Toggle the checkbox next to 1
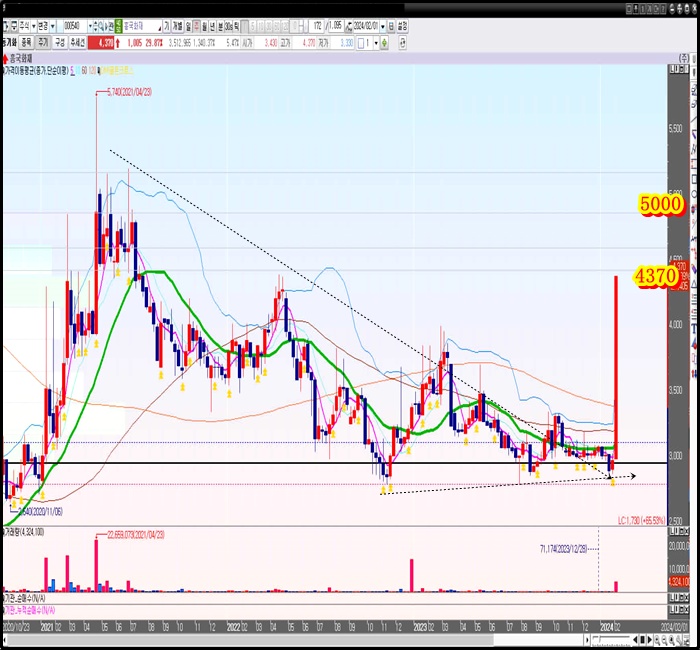 pyautogui.click(x=361, y=43)
